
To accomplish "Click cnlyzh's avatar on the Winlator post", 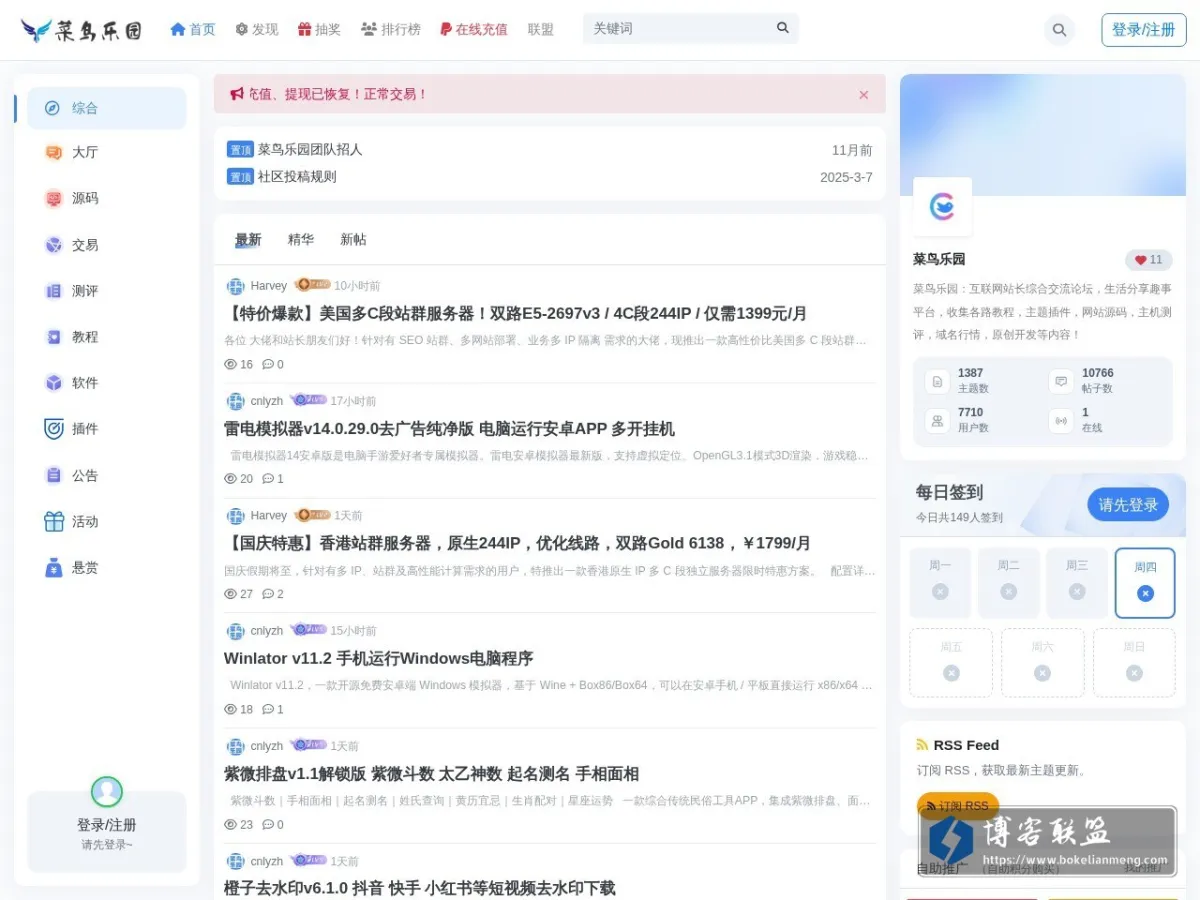I will [x=236, y=631].
